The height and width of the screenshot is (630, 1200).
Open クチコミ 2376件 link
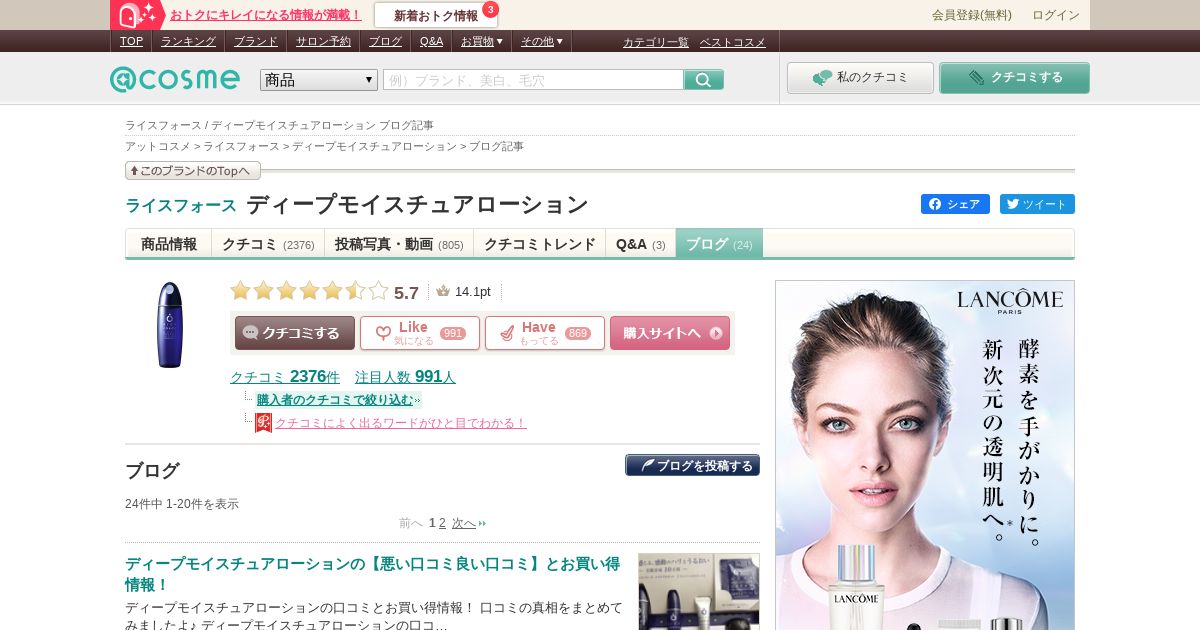click(x=285, y=377)
